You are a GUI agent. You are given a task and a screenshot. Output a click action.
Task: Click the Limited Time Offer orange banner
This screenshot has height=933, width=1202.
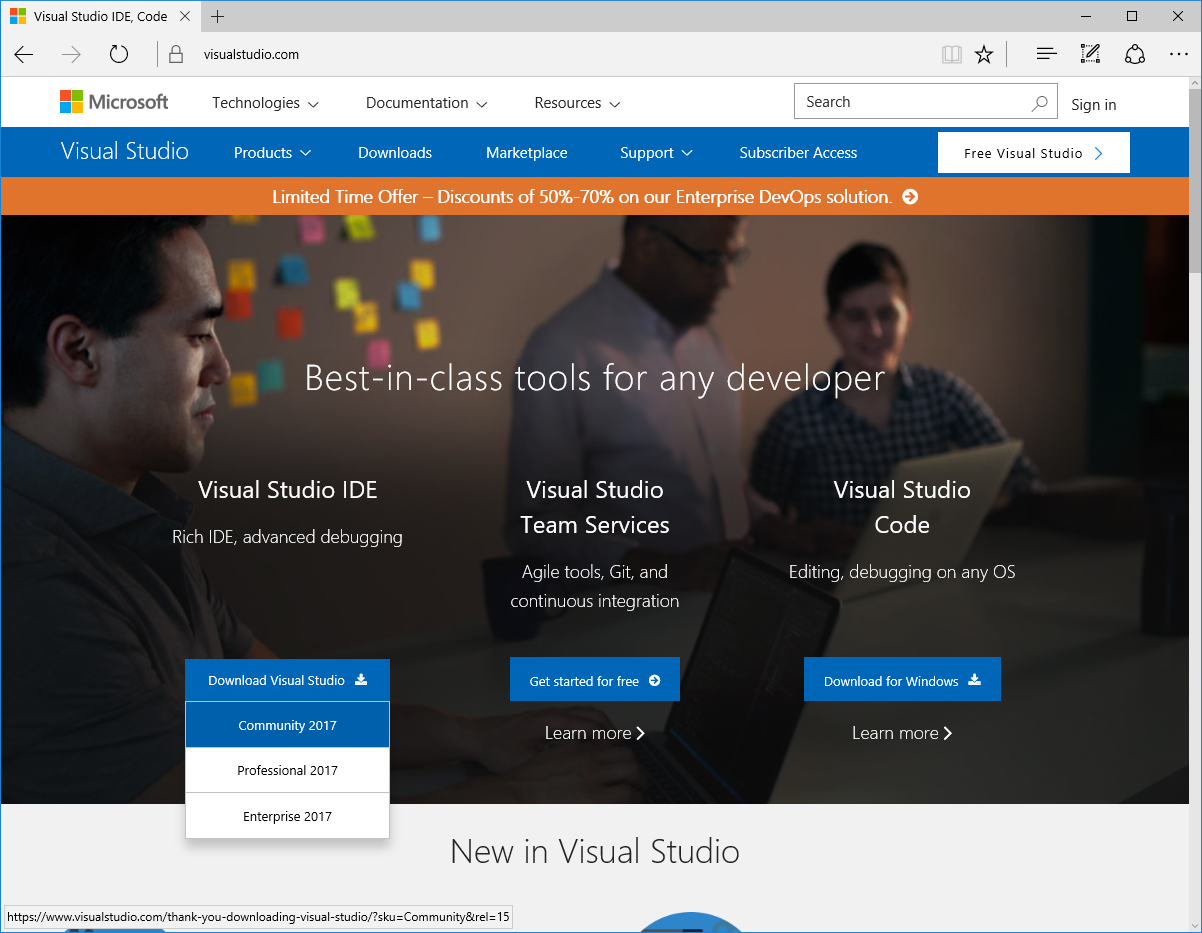(x=594, y=197)
